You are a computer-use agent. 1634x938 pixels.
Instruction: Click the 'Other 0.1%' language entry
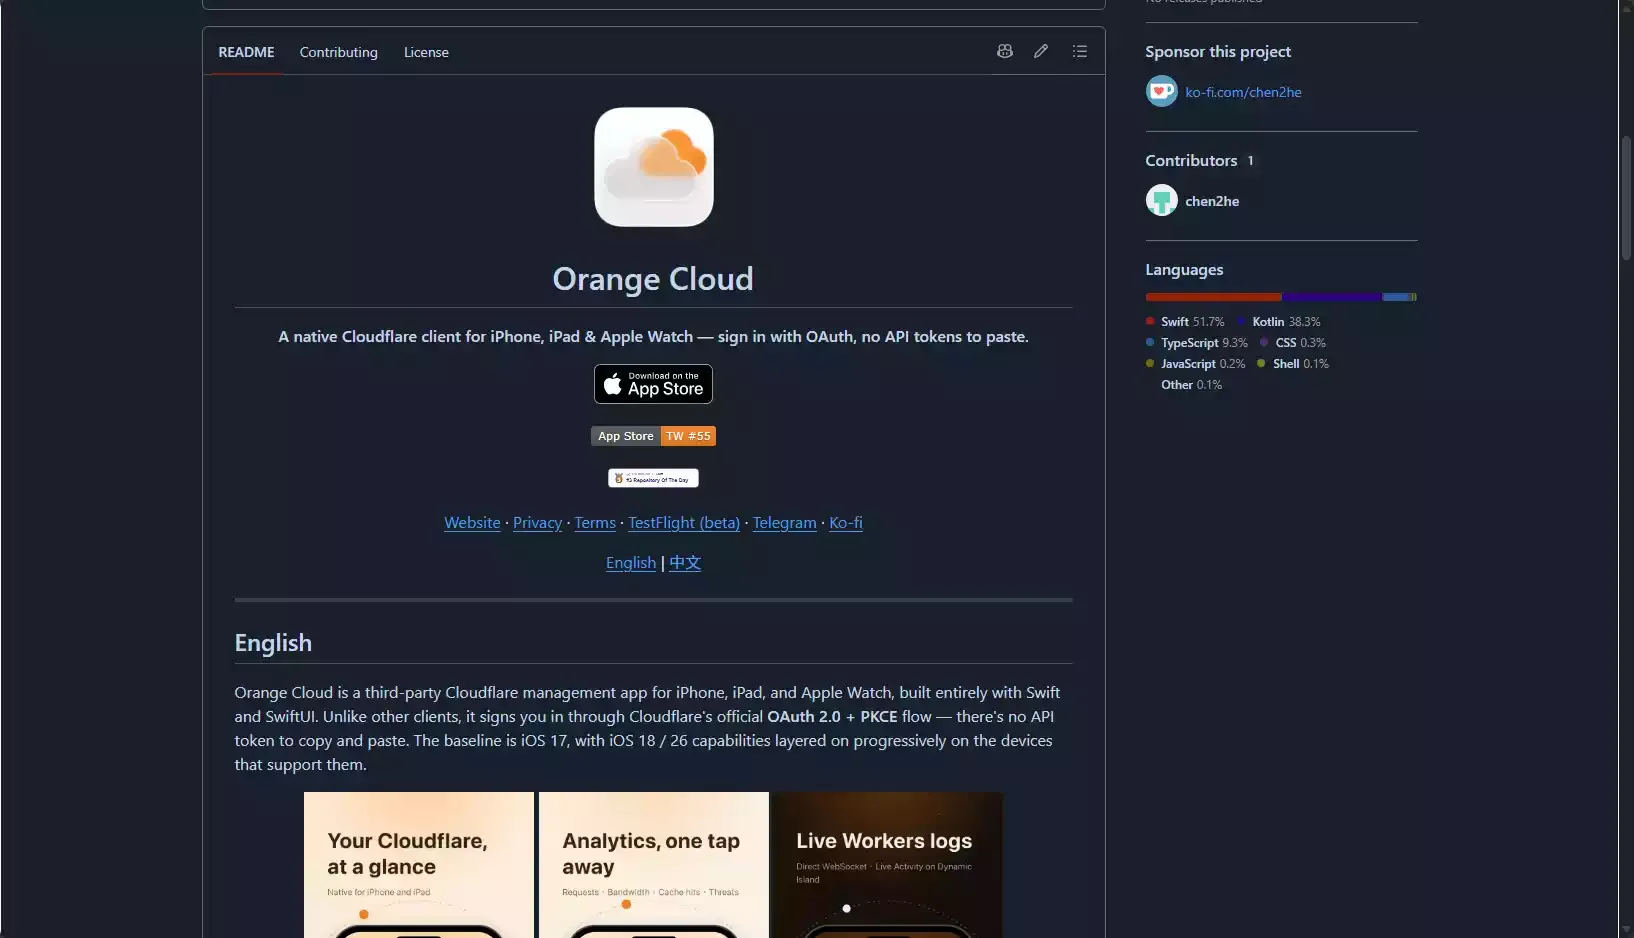(x=1191, y=385)
